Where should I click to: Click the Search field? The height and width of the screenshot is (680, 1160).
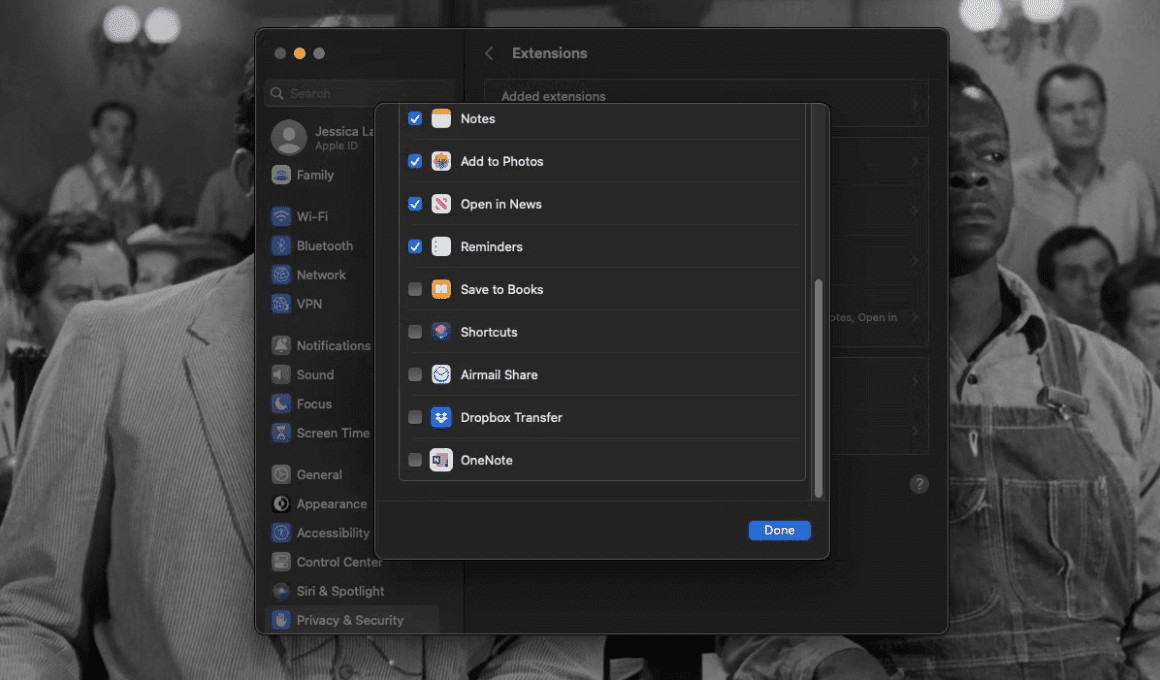pyautogui.click(x=360, y=93)
